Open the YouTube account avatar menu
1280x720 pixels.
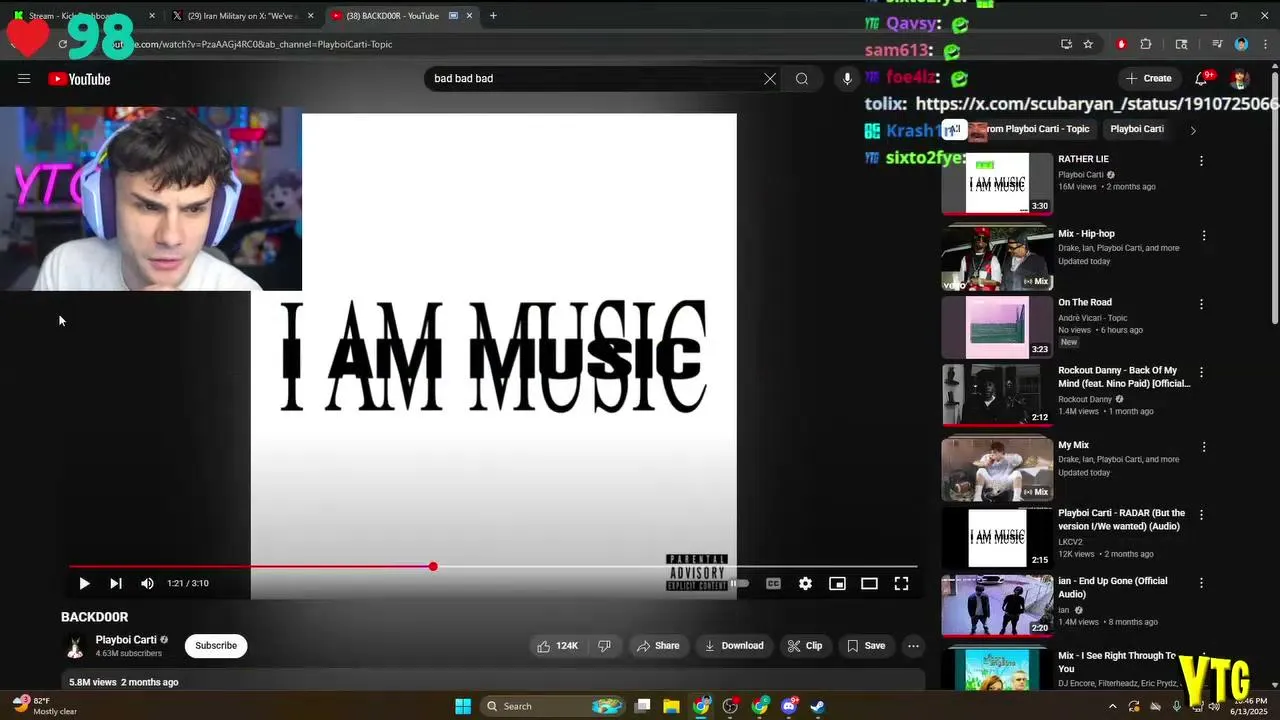click(1240, 79)
